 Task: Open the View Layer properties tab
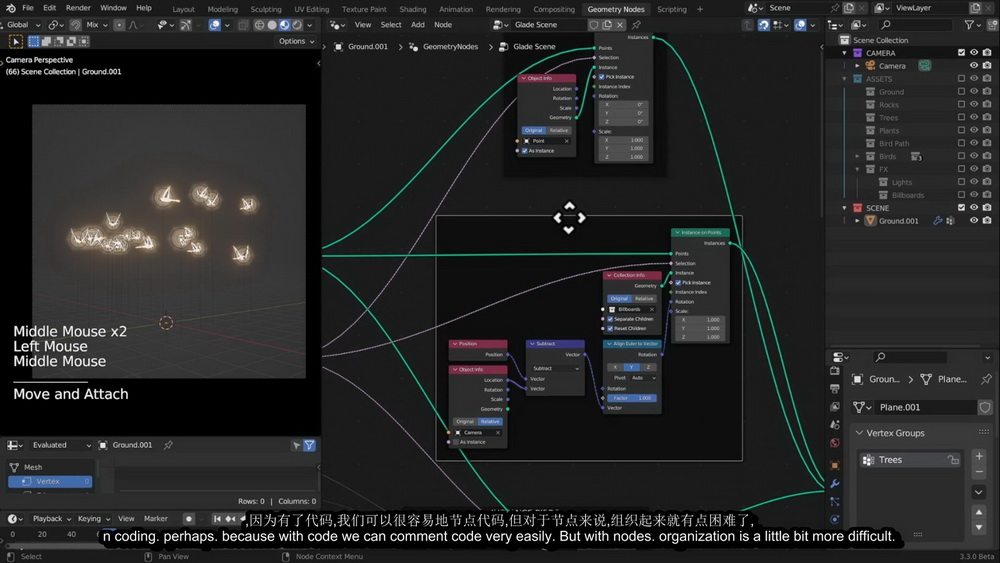point(835,406)
